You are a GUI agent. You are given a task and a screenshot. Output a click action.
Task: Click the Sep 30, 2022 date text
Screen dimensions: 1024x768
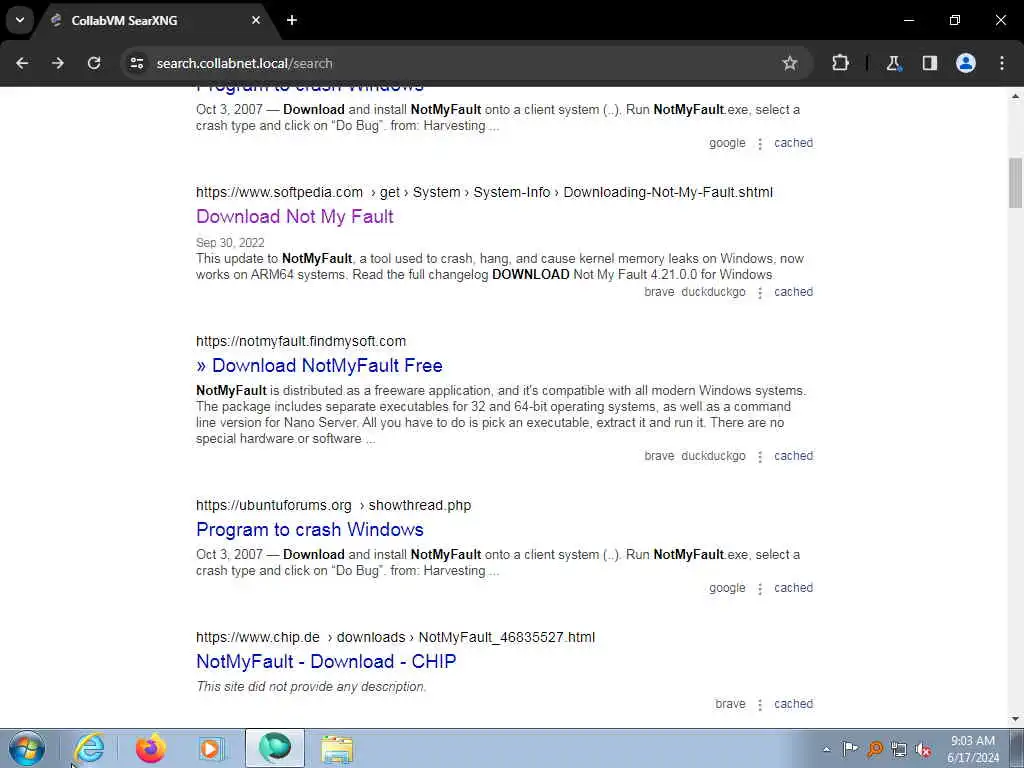[230, 243]
